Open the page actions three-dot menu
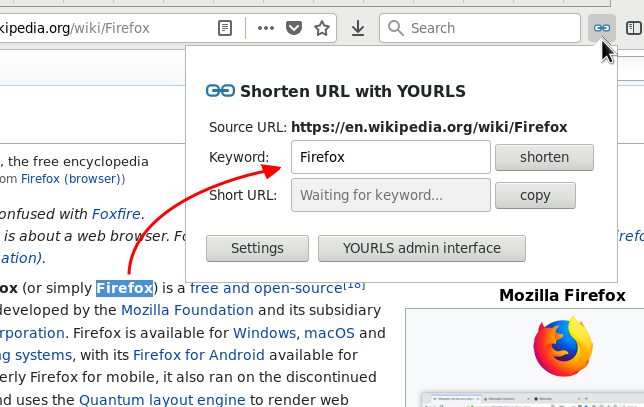This screenshot has height=407, width=644. (265, 28)
